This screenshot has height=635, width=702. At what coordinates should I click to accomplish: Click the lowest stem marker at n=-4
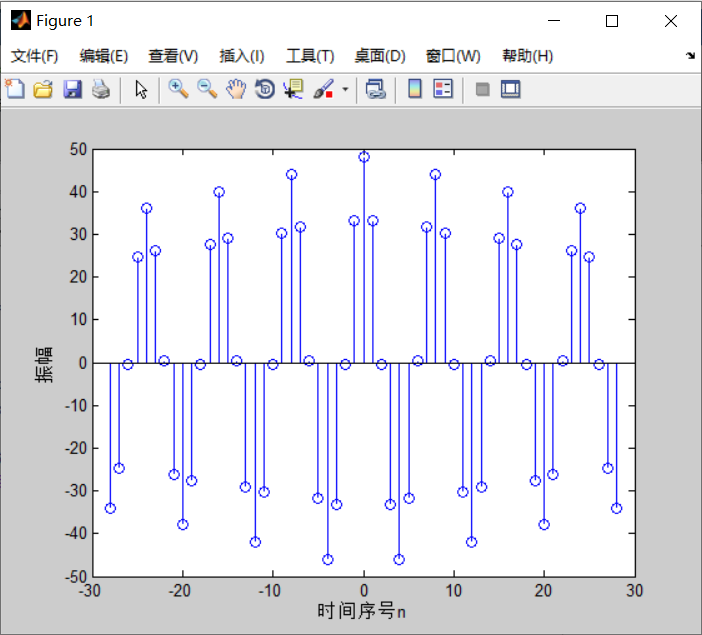coord(328,559)
